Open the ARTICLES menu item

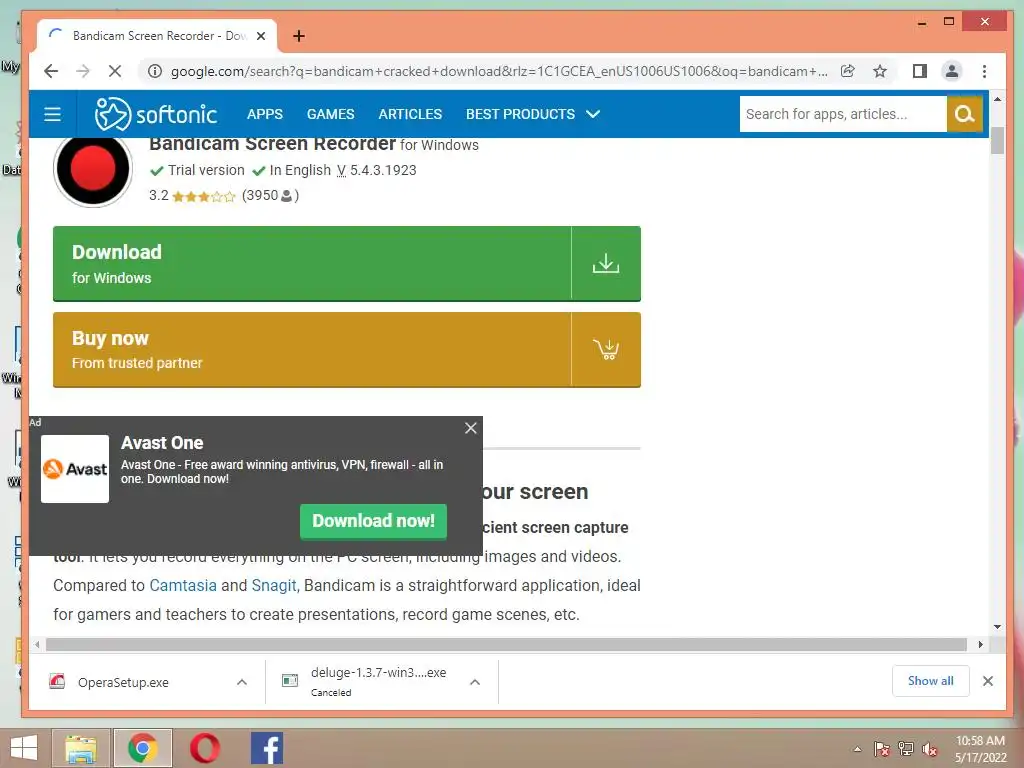point(410,114)
